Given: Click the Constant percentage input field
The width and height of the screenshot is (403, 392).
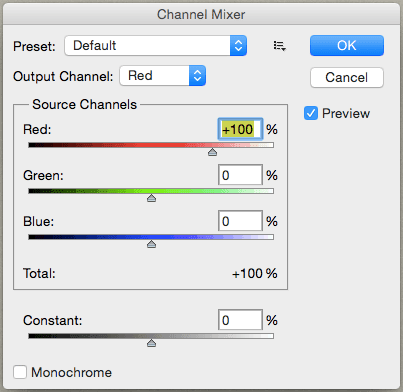Looking at the screenshot, I should pos(240,320).
